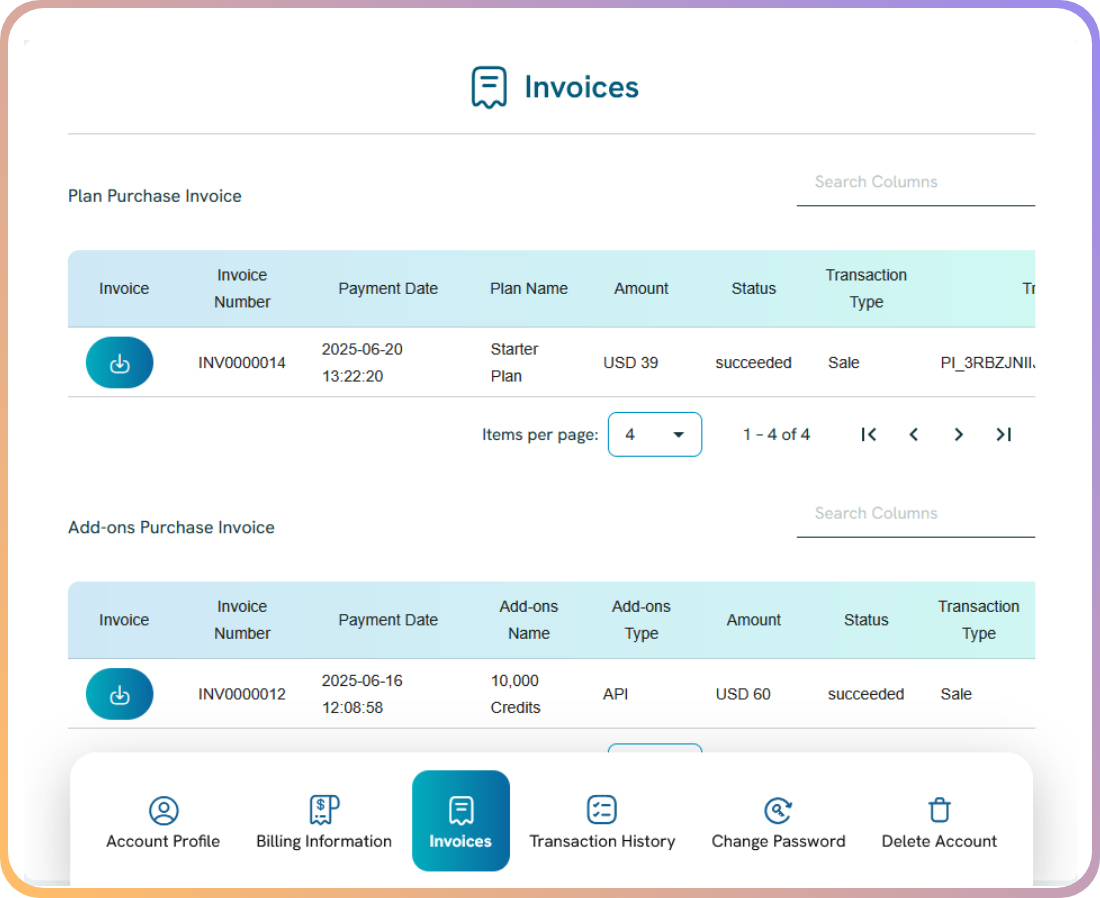This screenshot has height=898, width=1100.
Task: Sort add-ons table by Status header
Action: coord(866,620)
